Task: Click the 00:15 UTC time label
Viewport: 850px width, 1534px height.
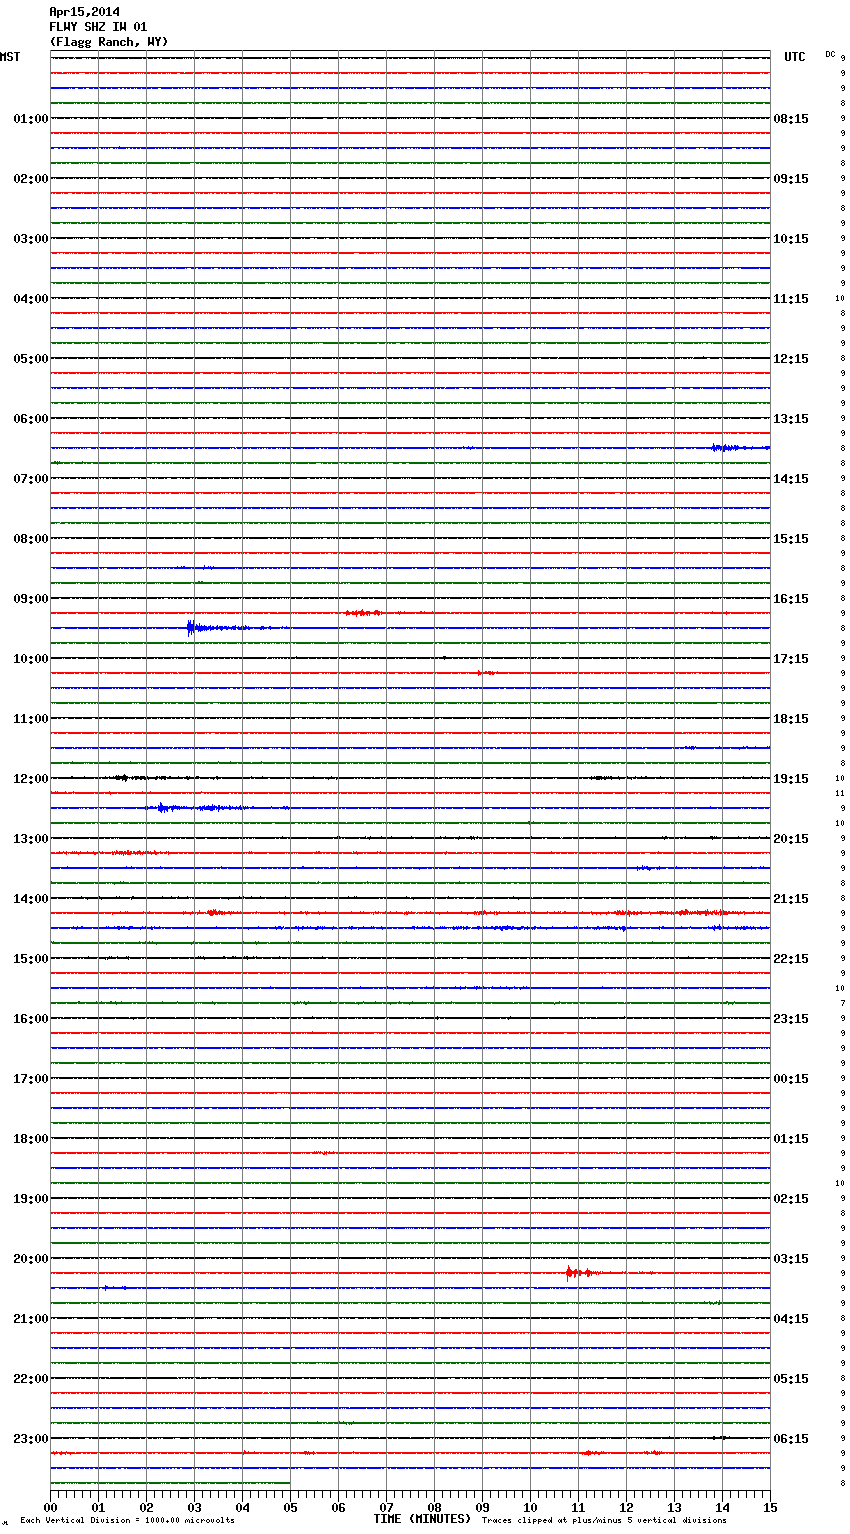Action: pos(791,1079)
